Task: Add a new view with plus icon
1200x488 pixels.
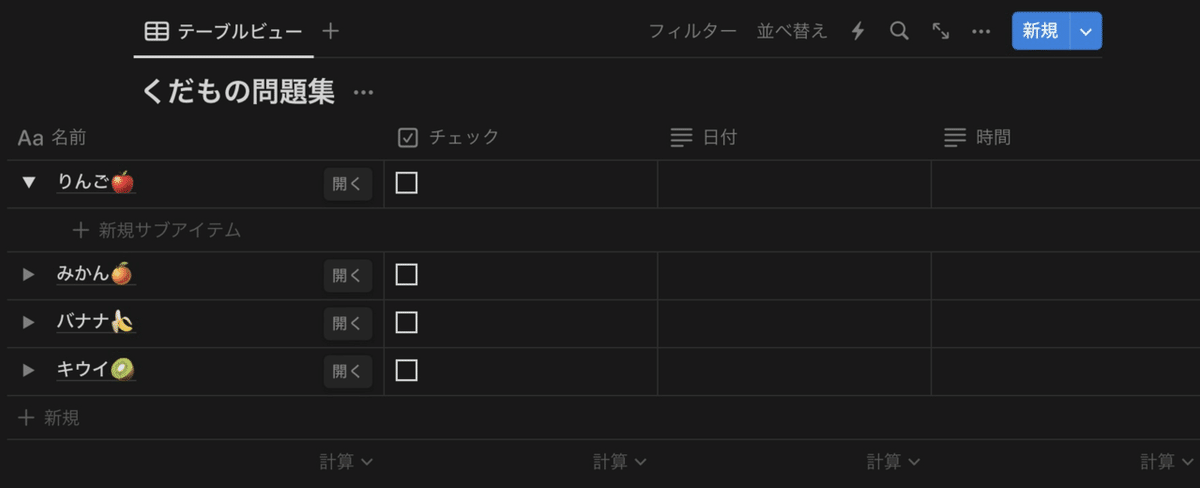Action: (x=331, y=31)
